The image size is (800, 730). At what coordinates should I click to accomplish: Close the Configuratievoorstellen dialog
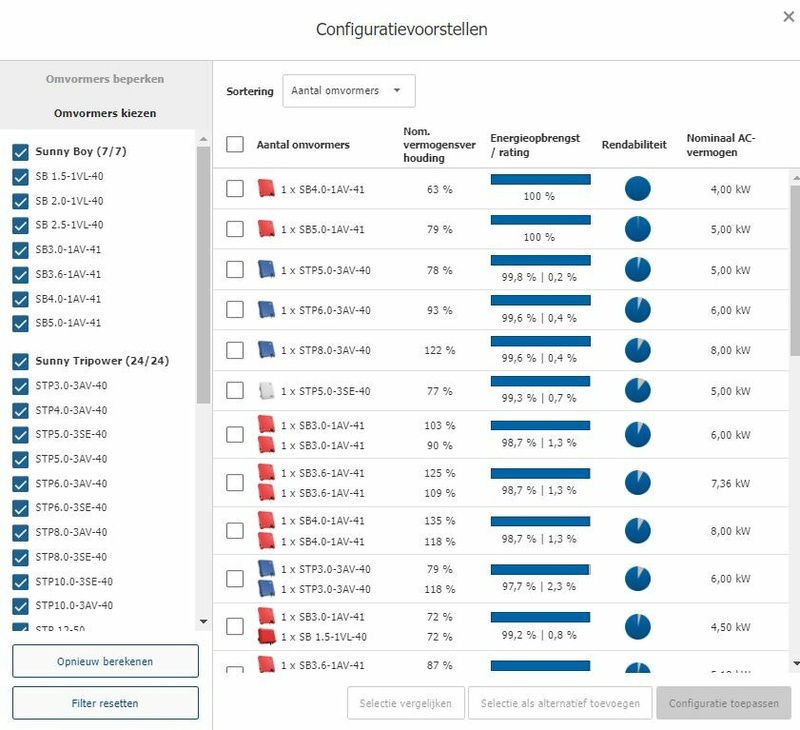789,17
